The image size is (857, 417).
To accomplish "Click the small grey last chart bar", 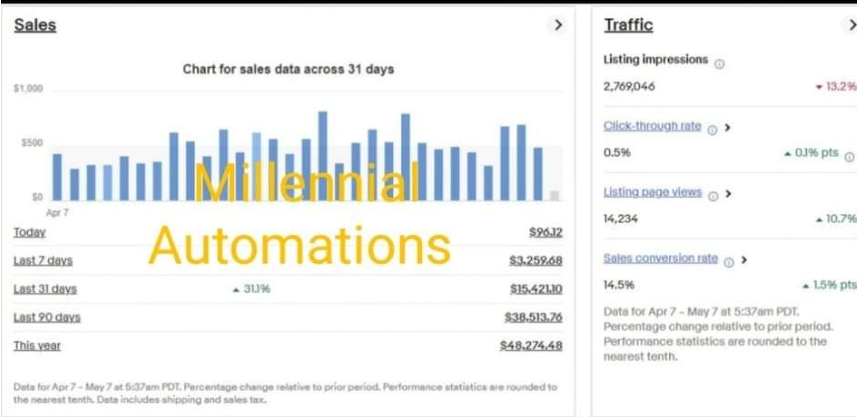I will (x=555, y=196).
